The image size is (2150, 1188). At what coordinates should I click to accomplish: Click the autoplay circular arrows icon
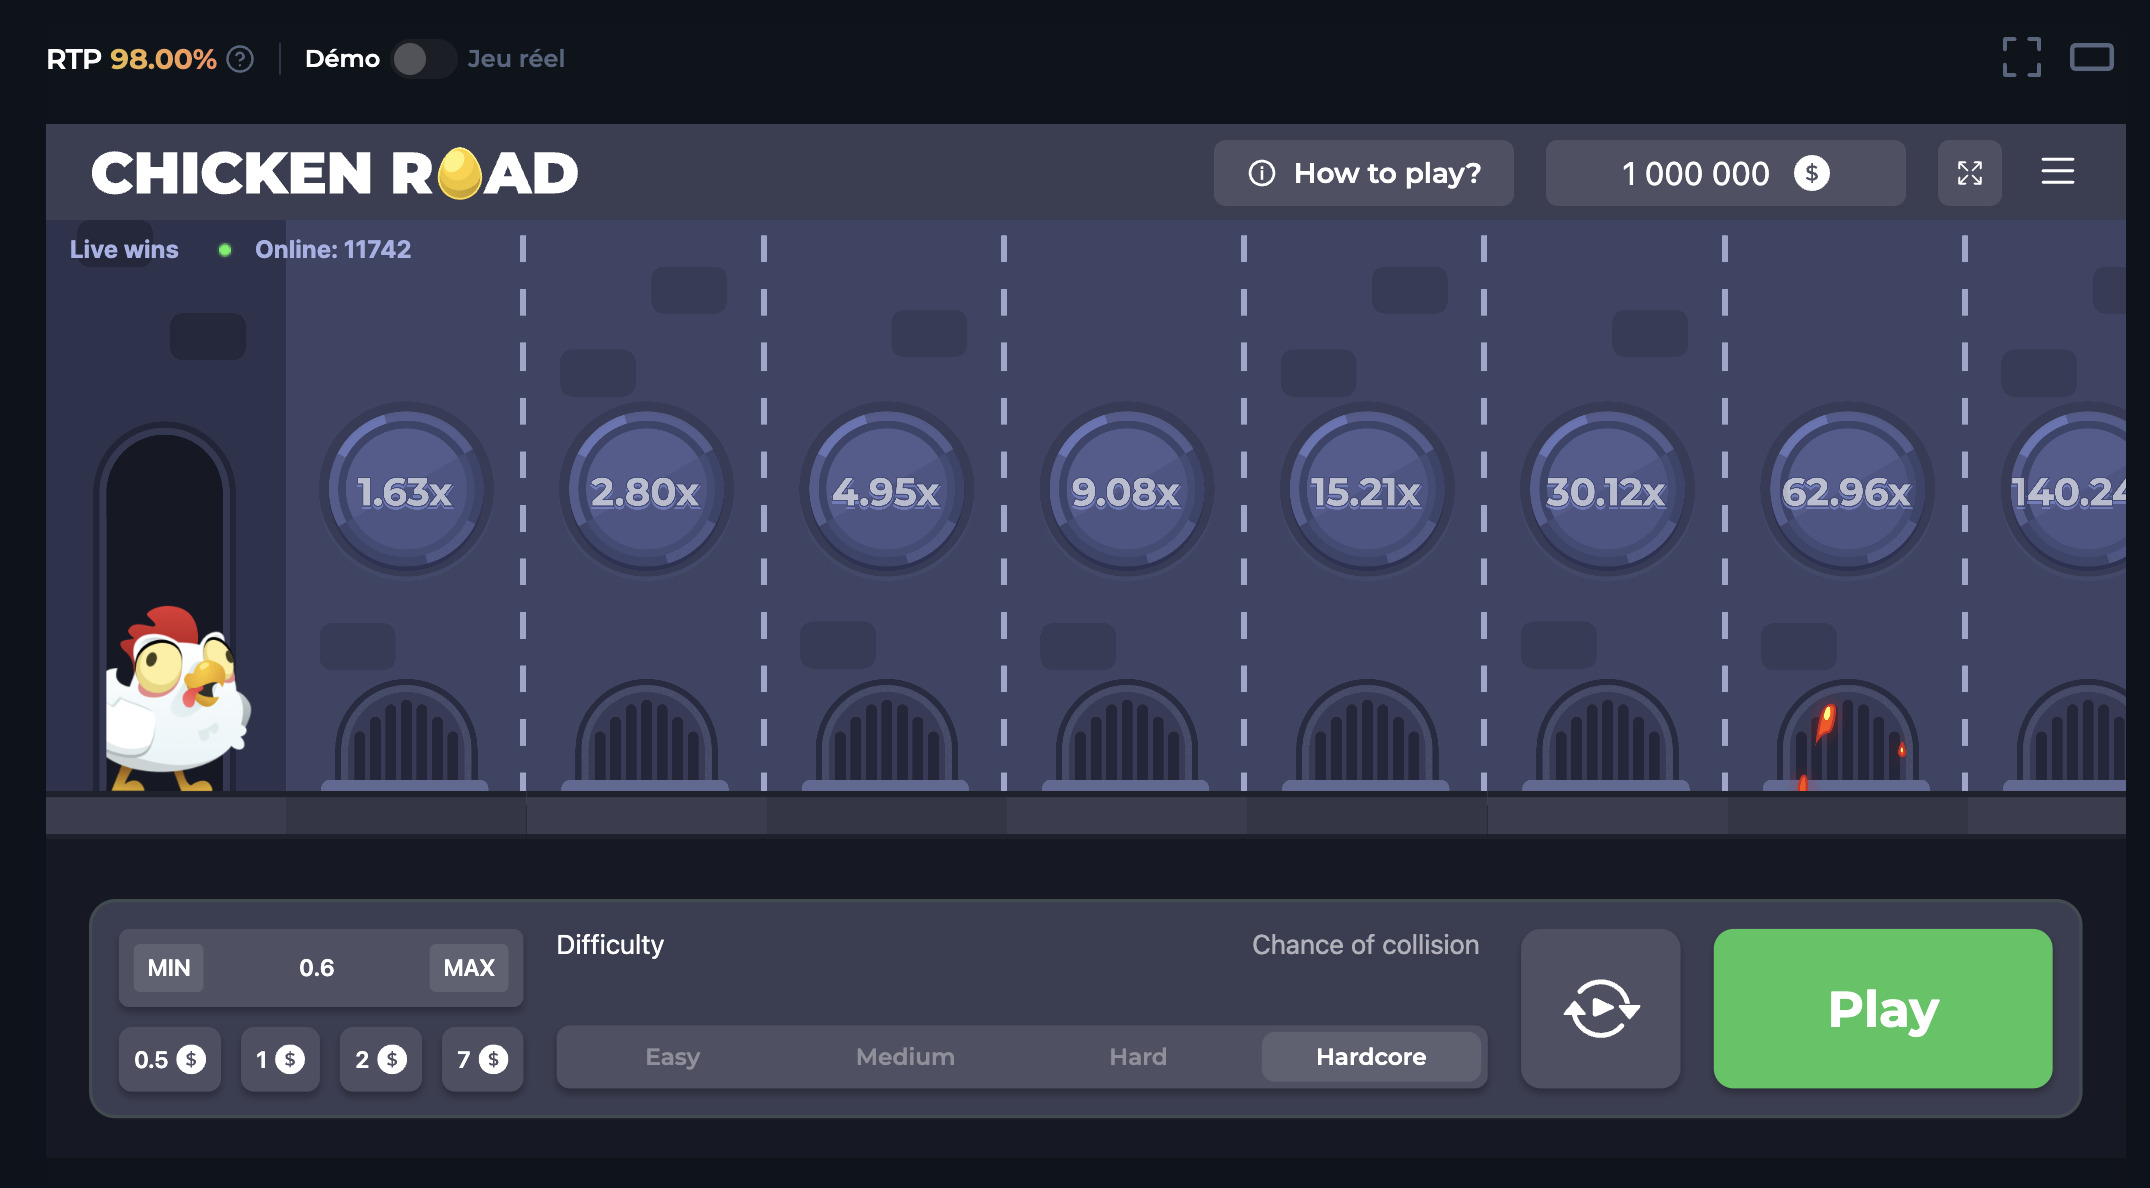[x=1600, y=1008]
